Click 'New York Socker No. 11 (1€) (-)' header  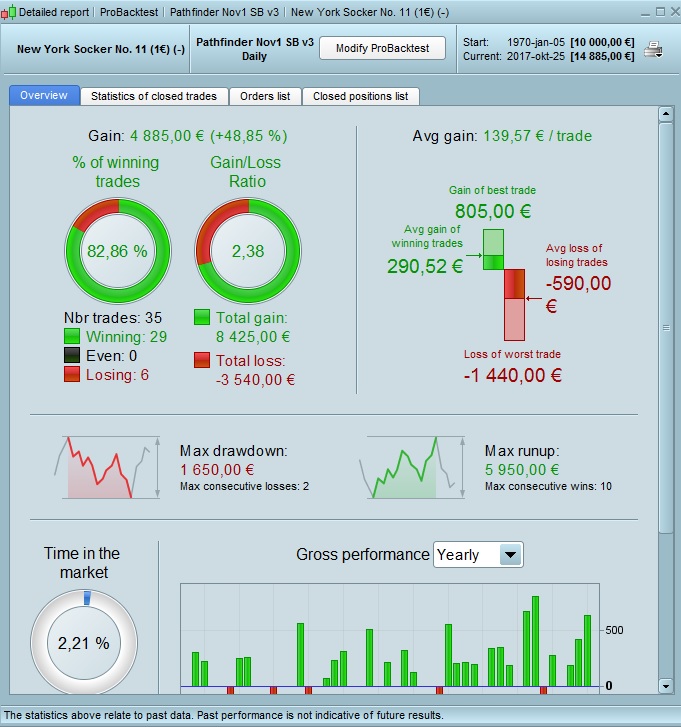[101, 49]
